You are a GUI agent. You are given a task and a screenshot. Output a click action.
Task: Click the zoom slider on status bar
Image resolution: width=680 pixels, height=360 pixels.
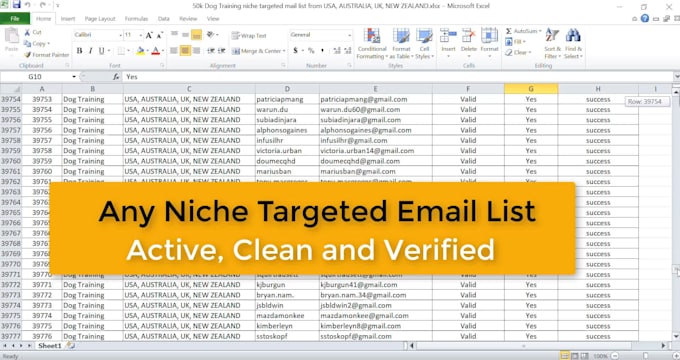(645, 356)
